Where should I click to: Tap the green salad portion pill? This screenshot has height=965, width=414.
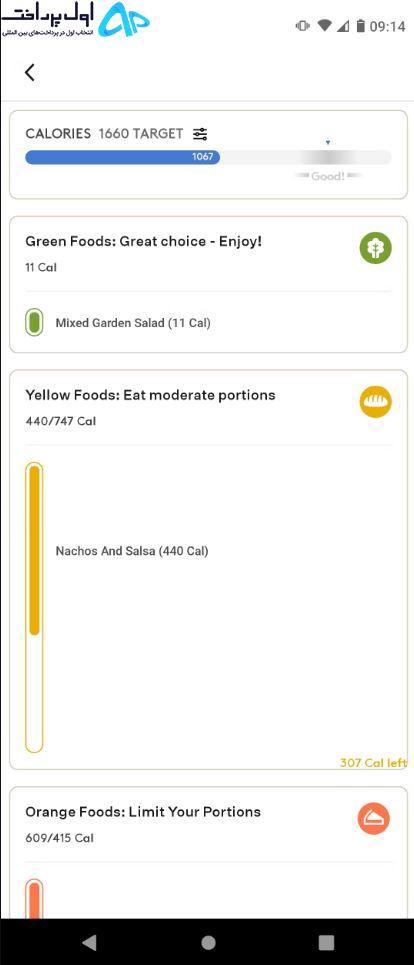[x=34, y=322]
